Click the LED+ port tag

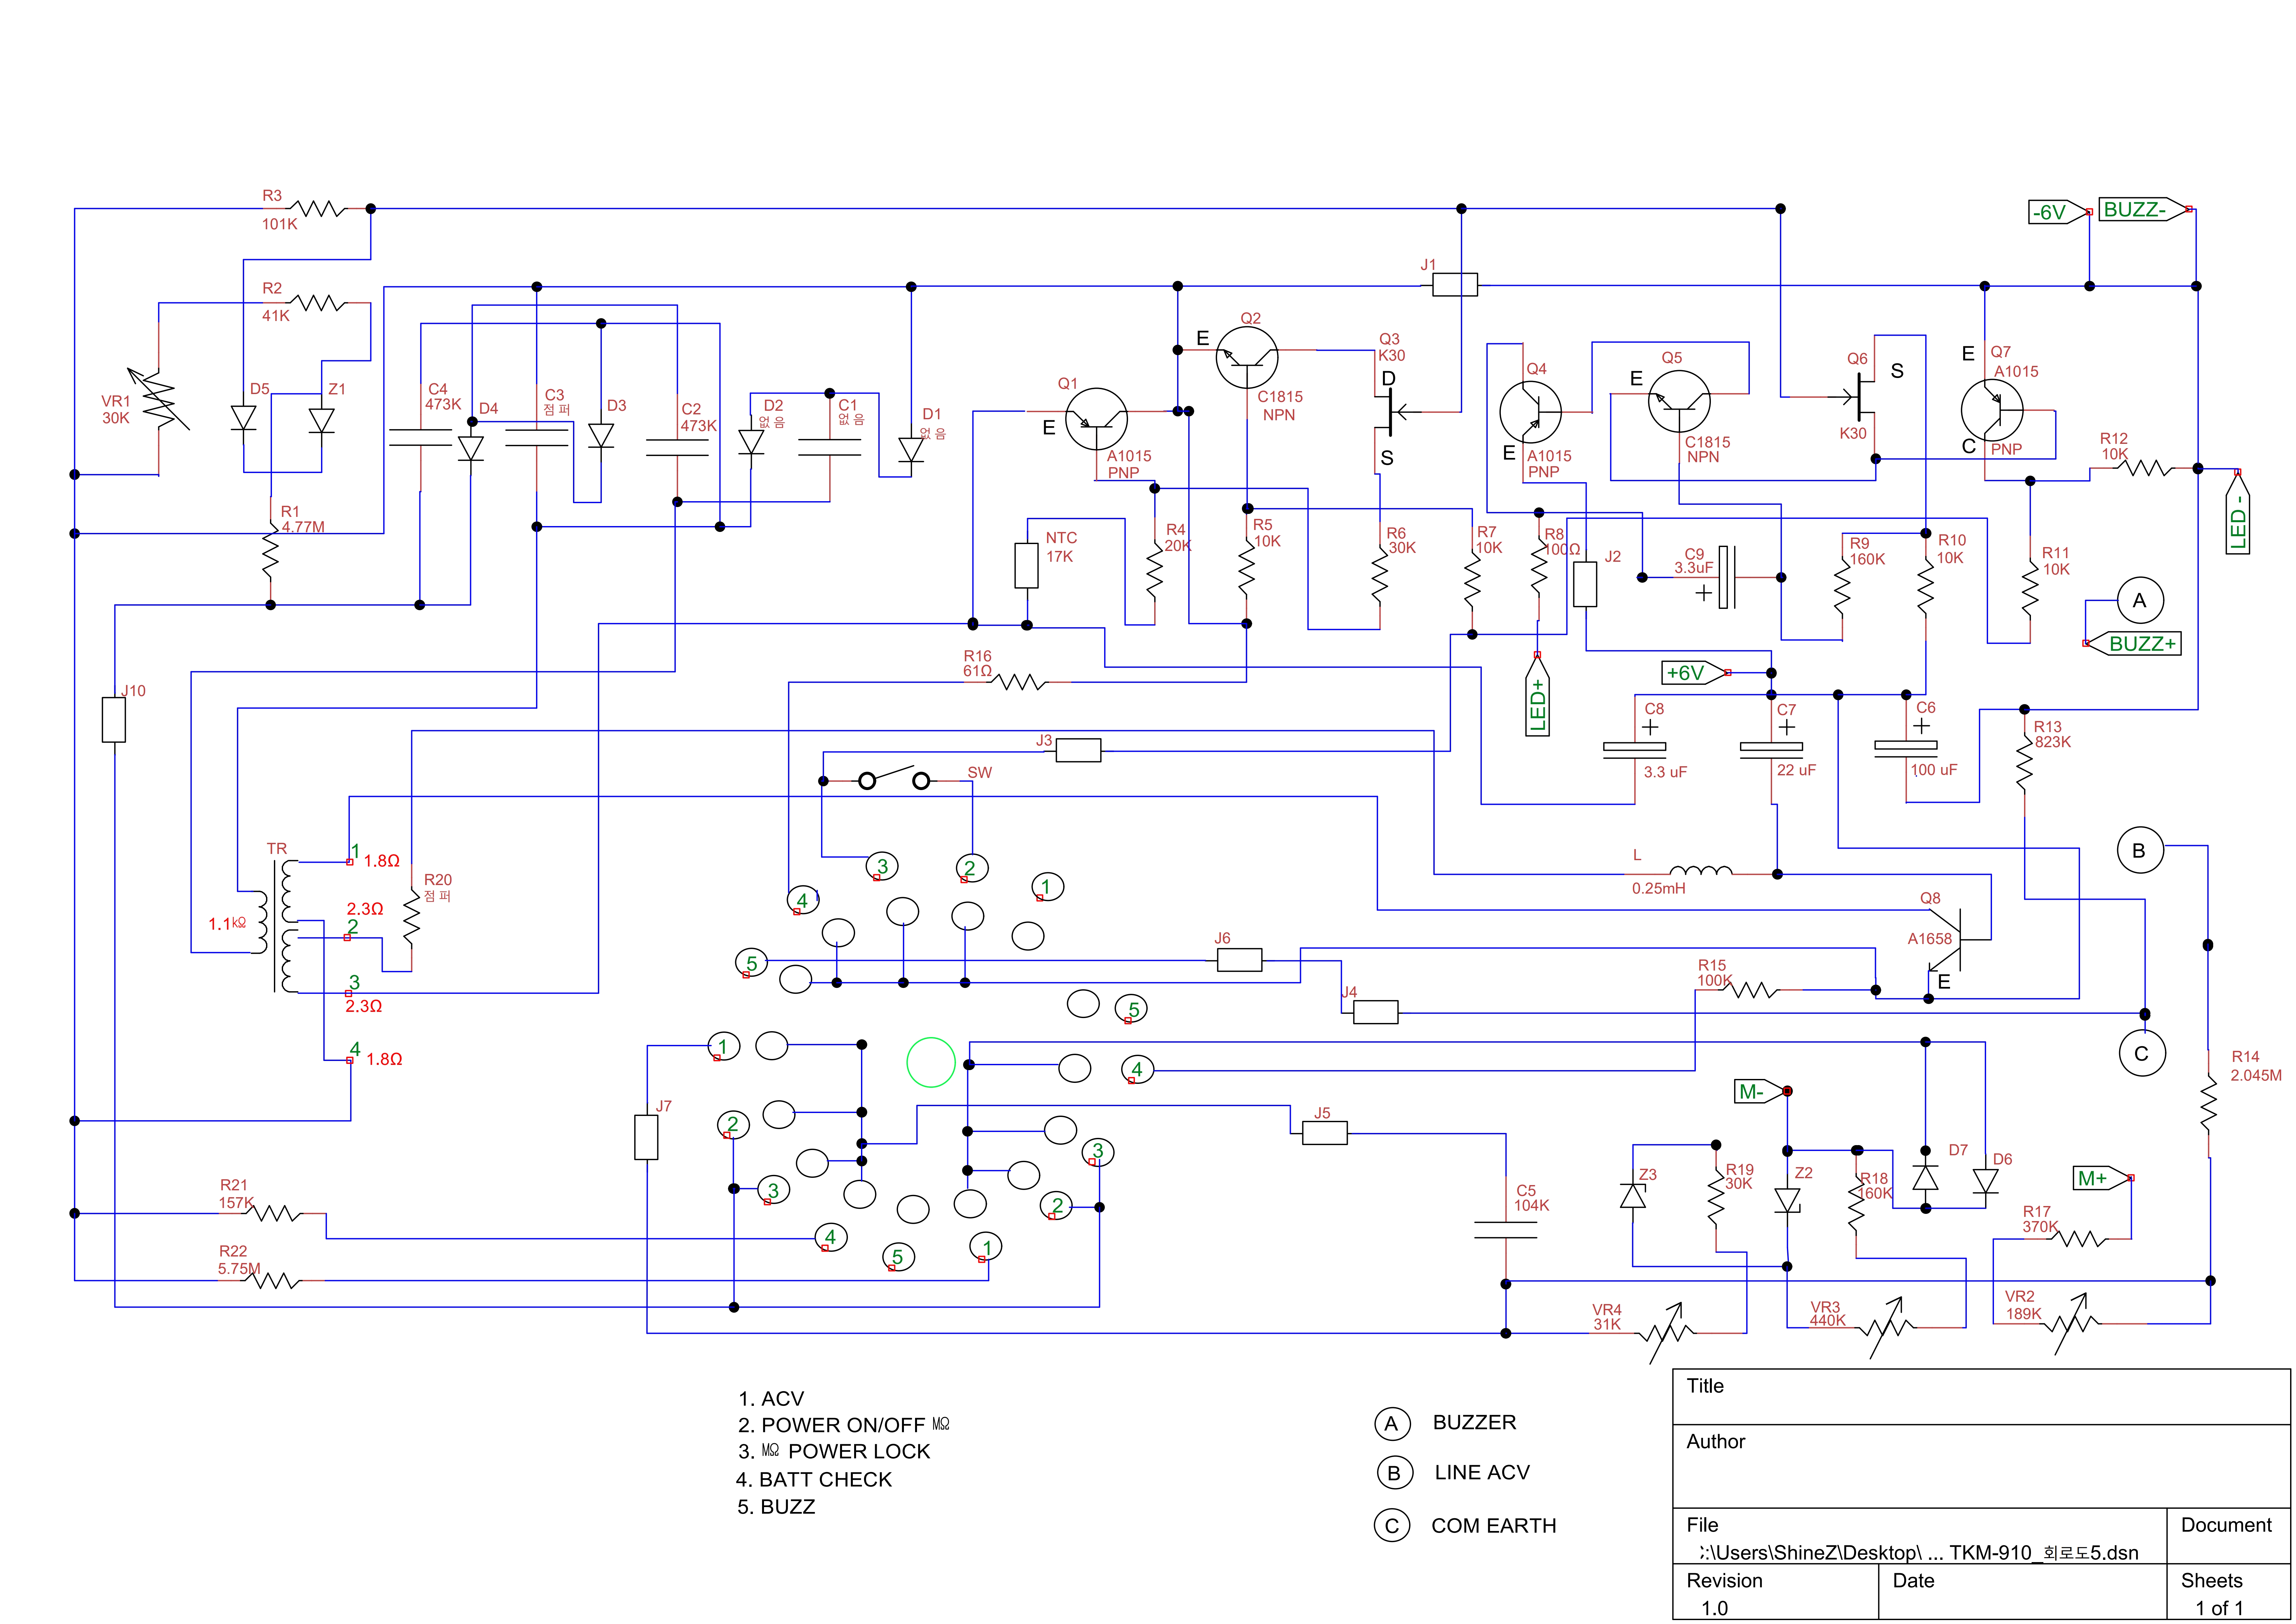tap(1538, 694)
